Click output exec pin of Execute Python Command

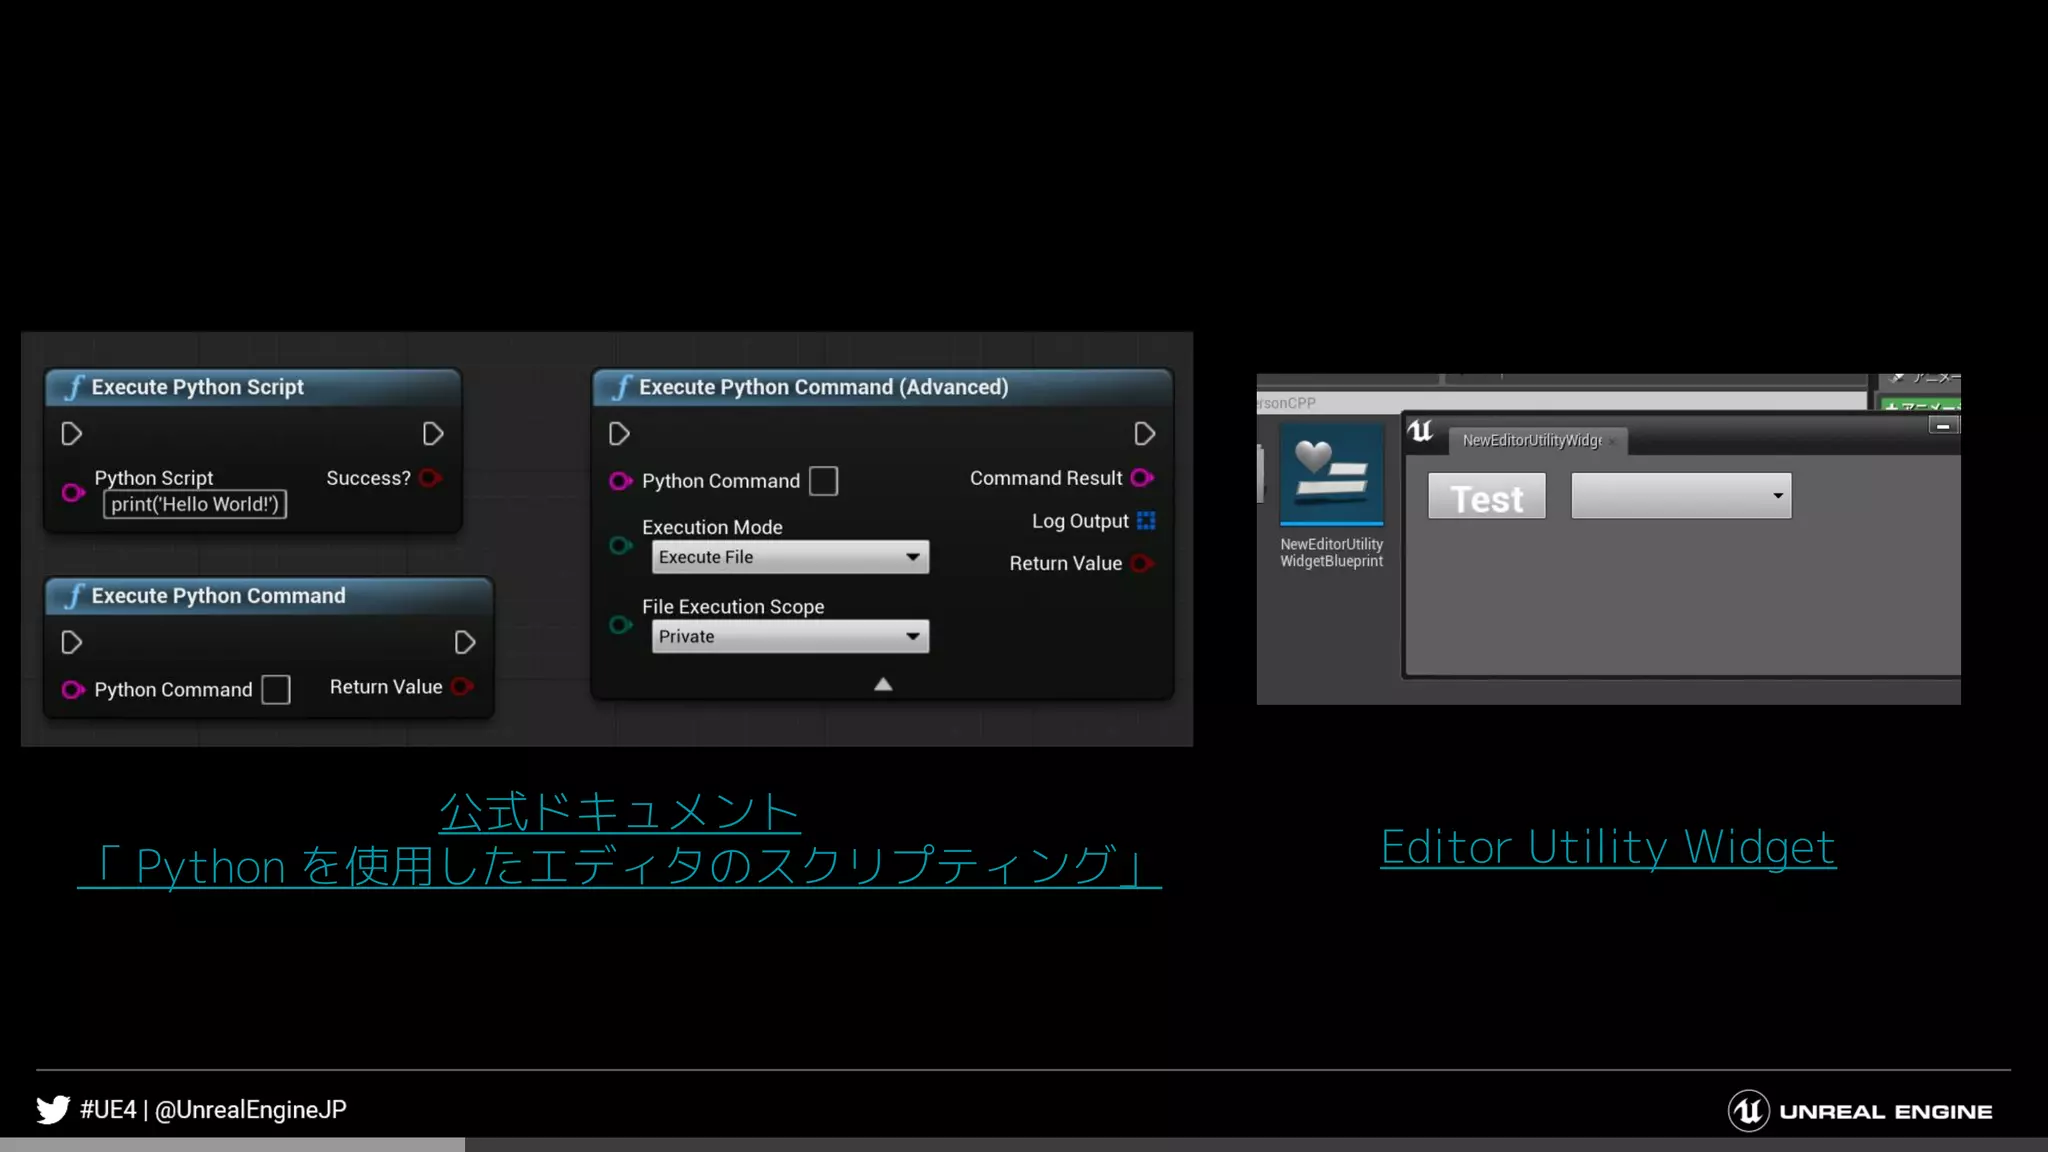464,642
